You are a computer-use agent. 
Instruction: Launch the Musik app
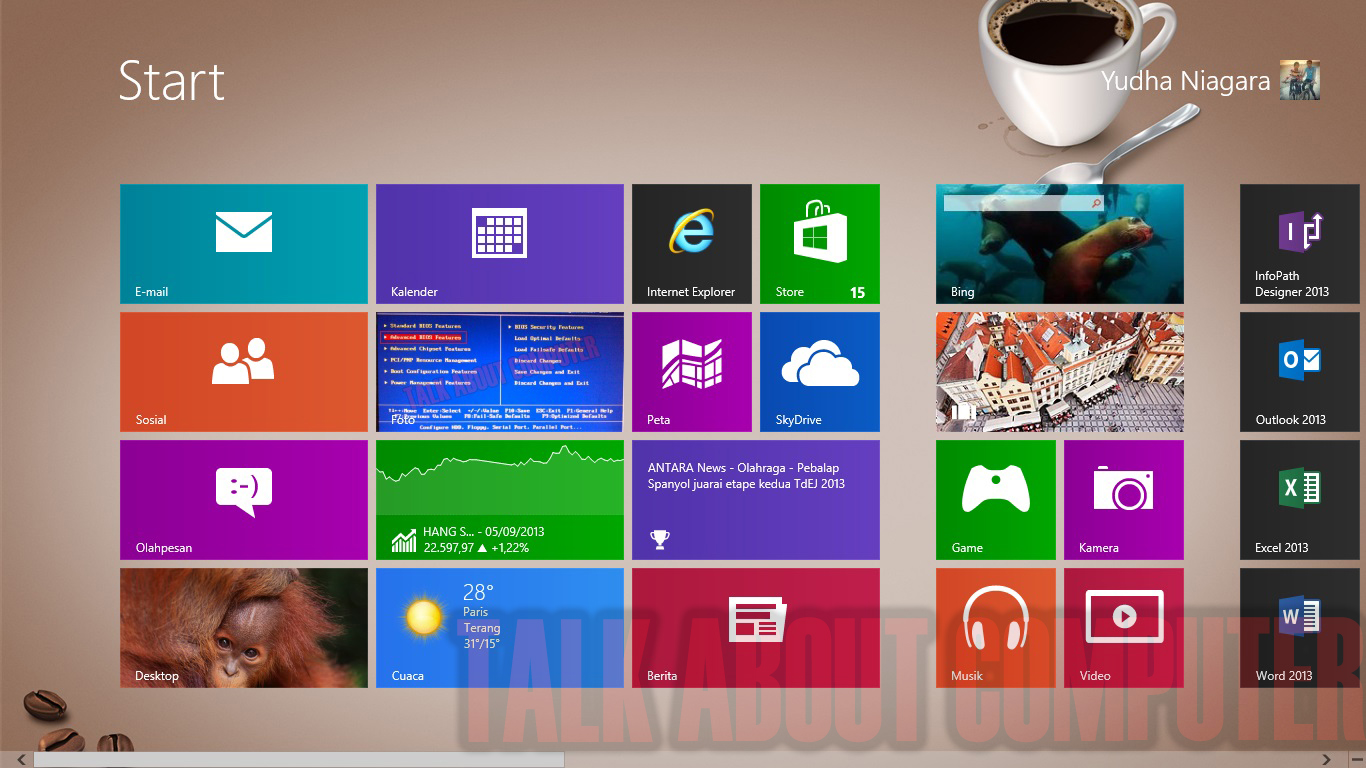(x=995, y=628)
